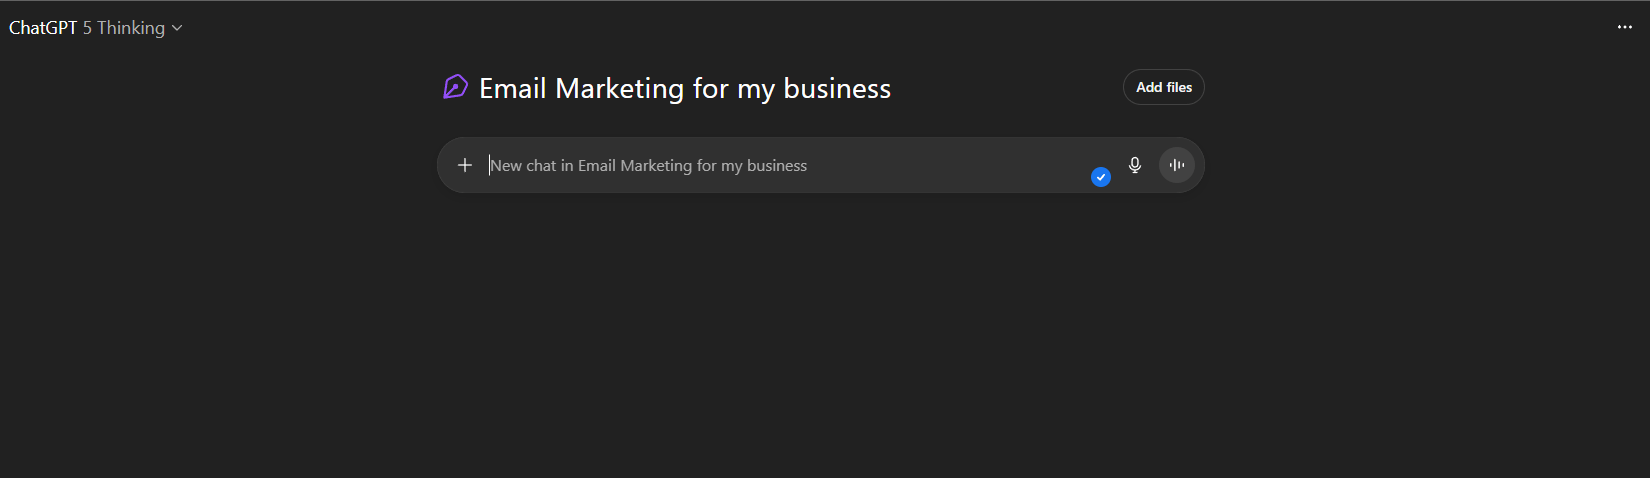Click the plus icon in chat box

point(465,165)
